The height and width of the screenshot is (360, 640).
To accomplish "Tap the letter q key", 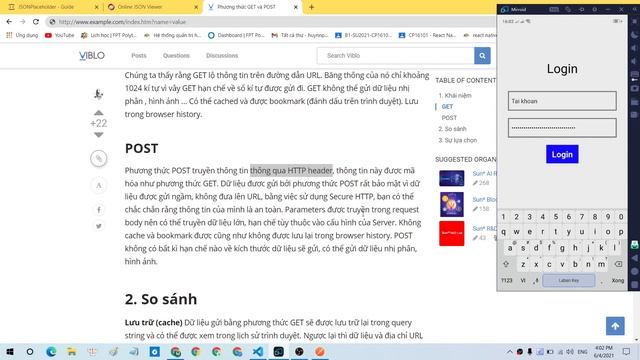I will 504,232.
